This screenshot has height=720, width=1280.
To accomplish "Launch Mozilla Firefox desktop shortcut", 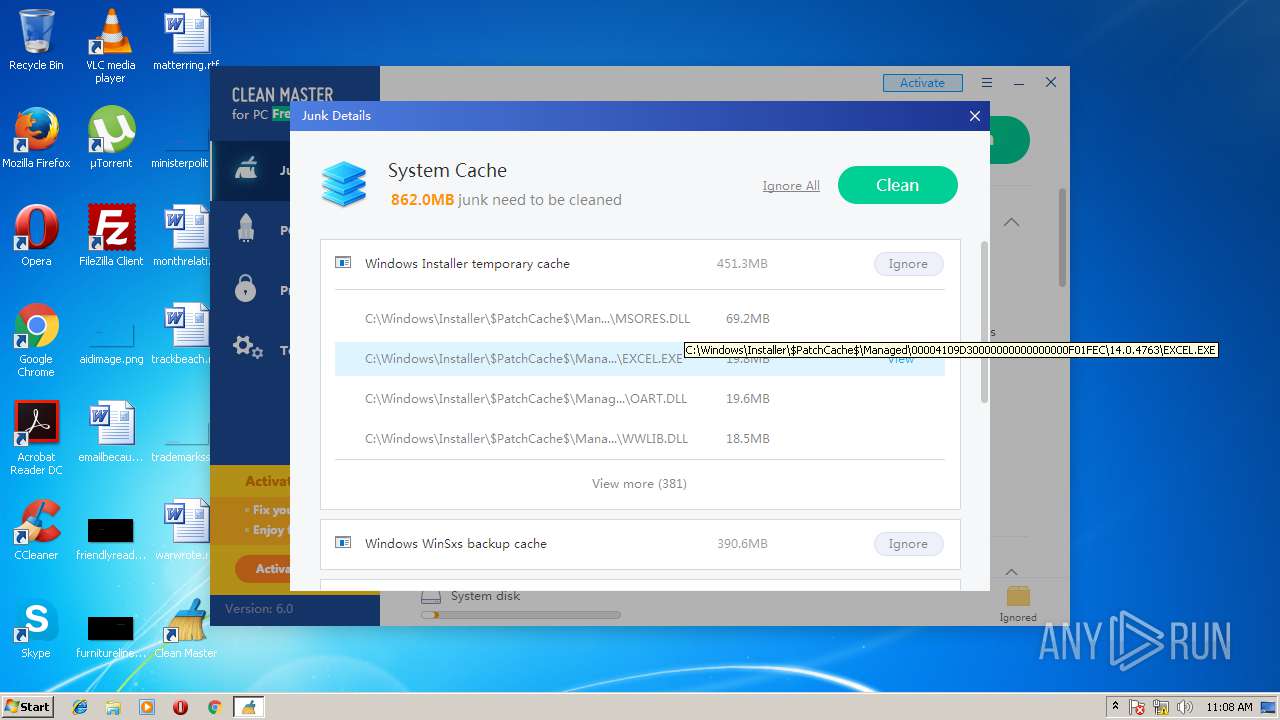I will (36, 138).
